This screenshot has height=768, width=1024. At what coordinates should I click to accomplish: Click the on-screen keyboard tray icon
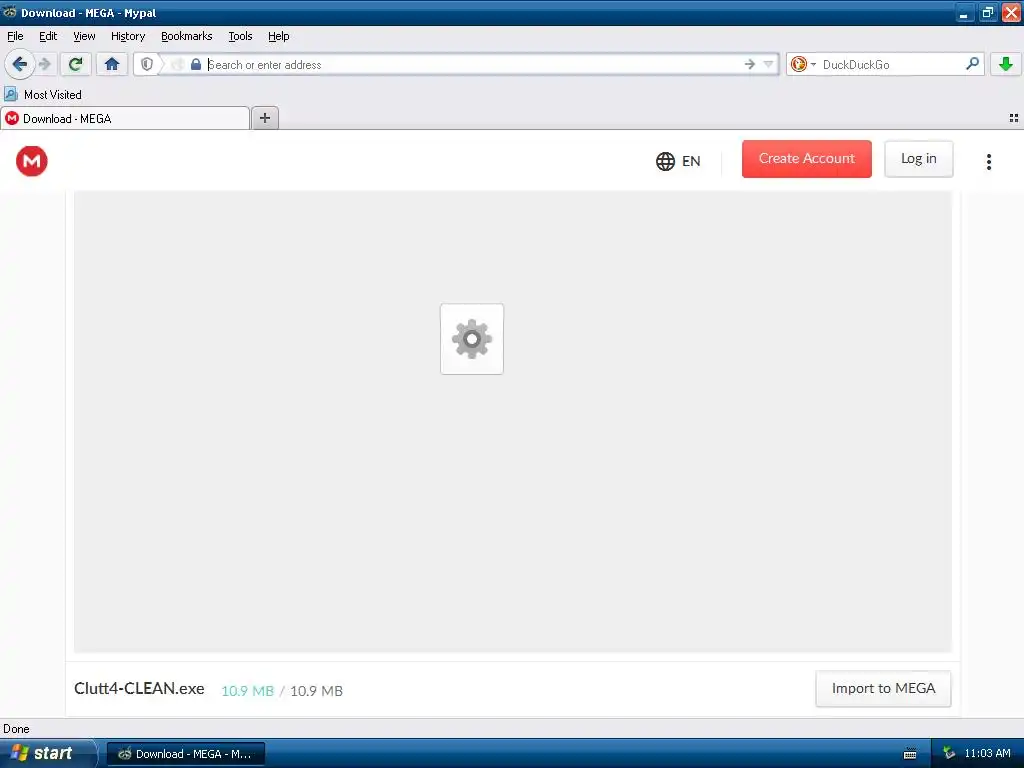point(910,754)
